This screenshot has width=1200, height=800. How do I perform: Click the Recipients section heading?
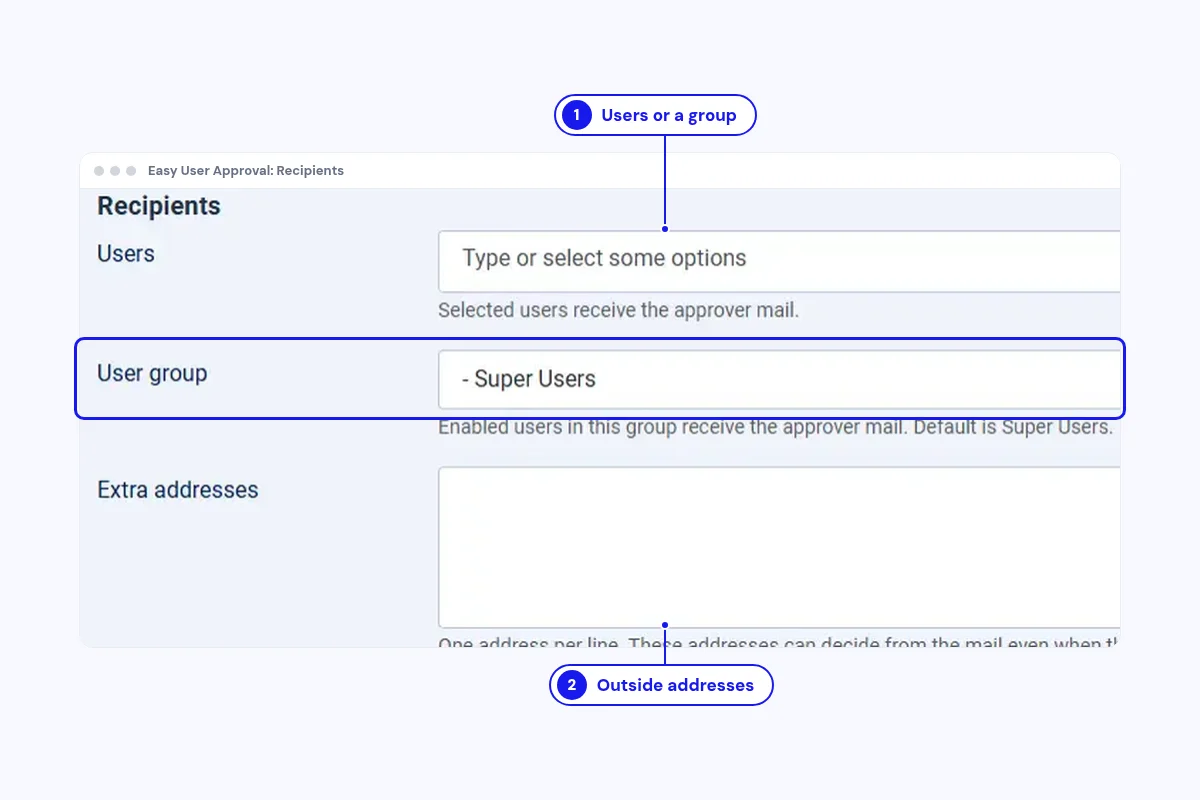click(159, 206)
